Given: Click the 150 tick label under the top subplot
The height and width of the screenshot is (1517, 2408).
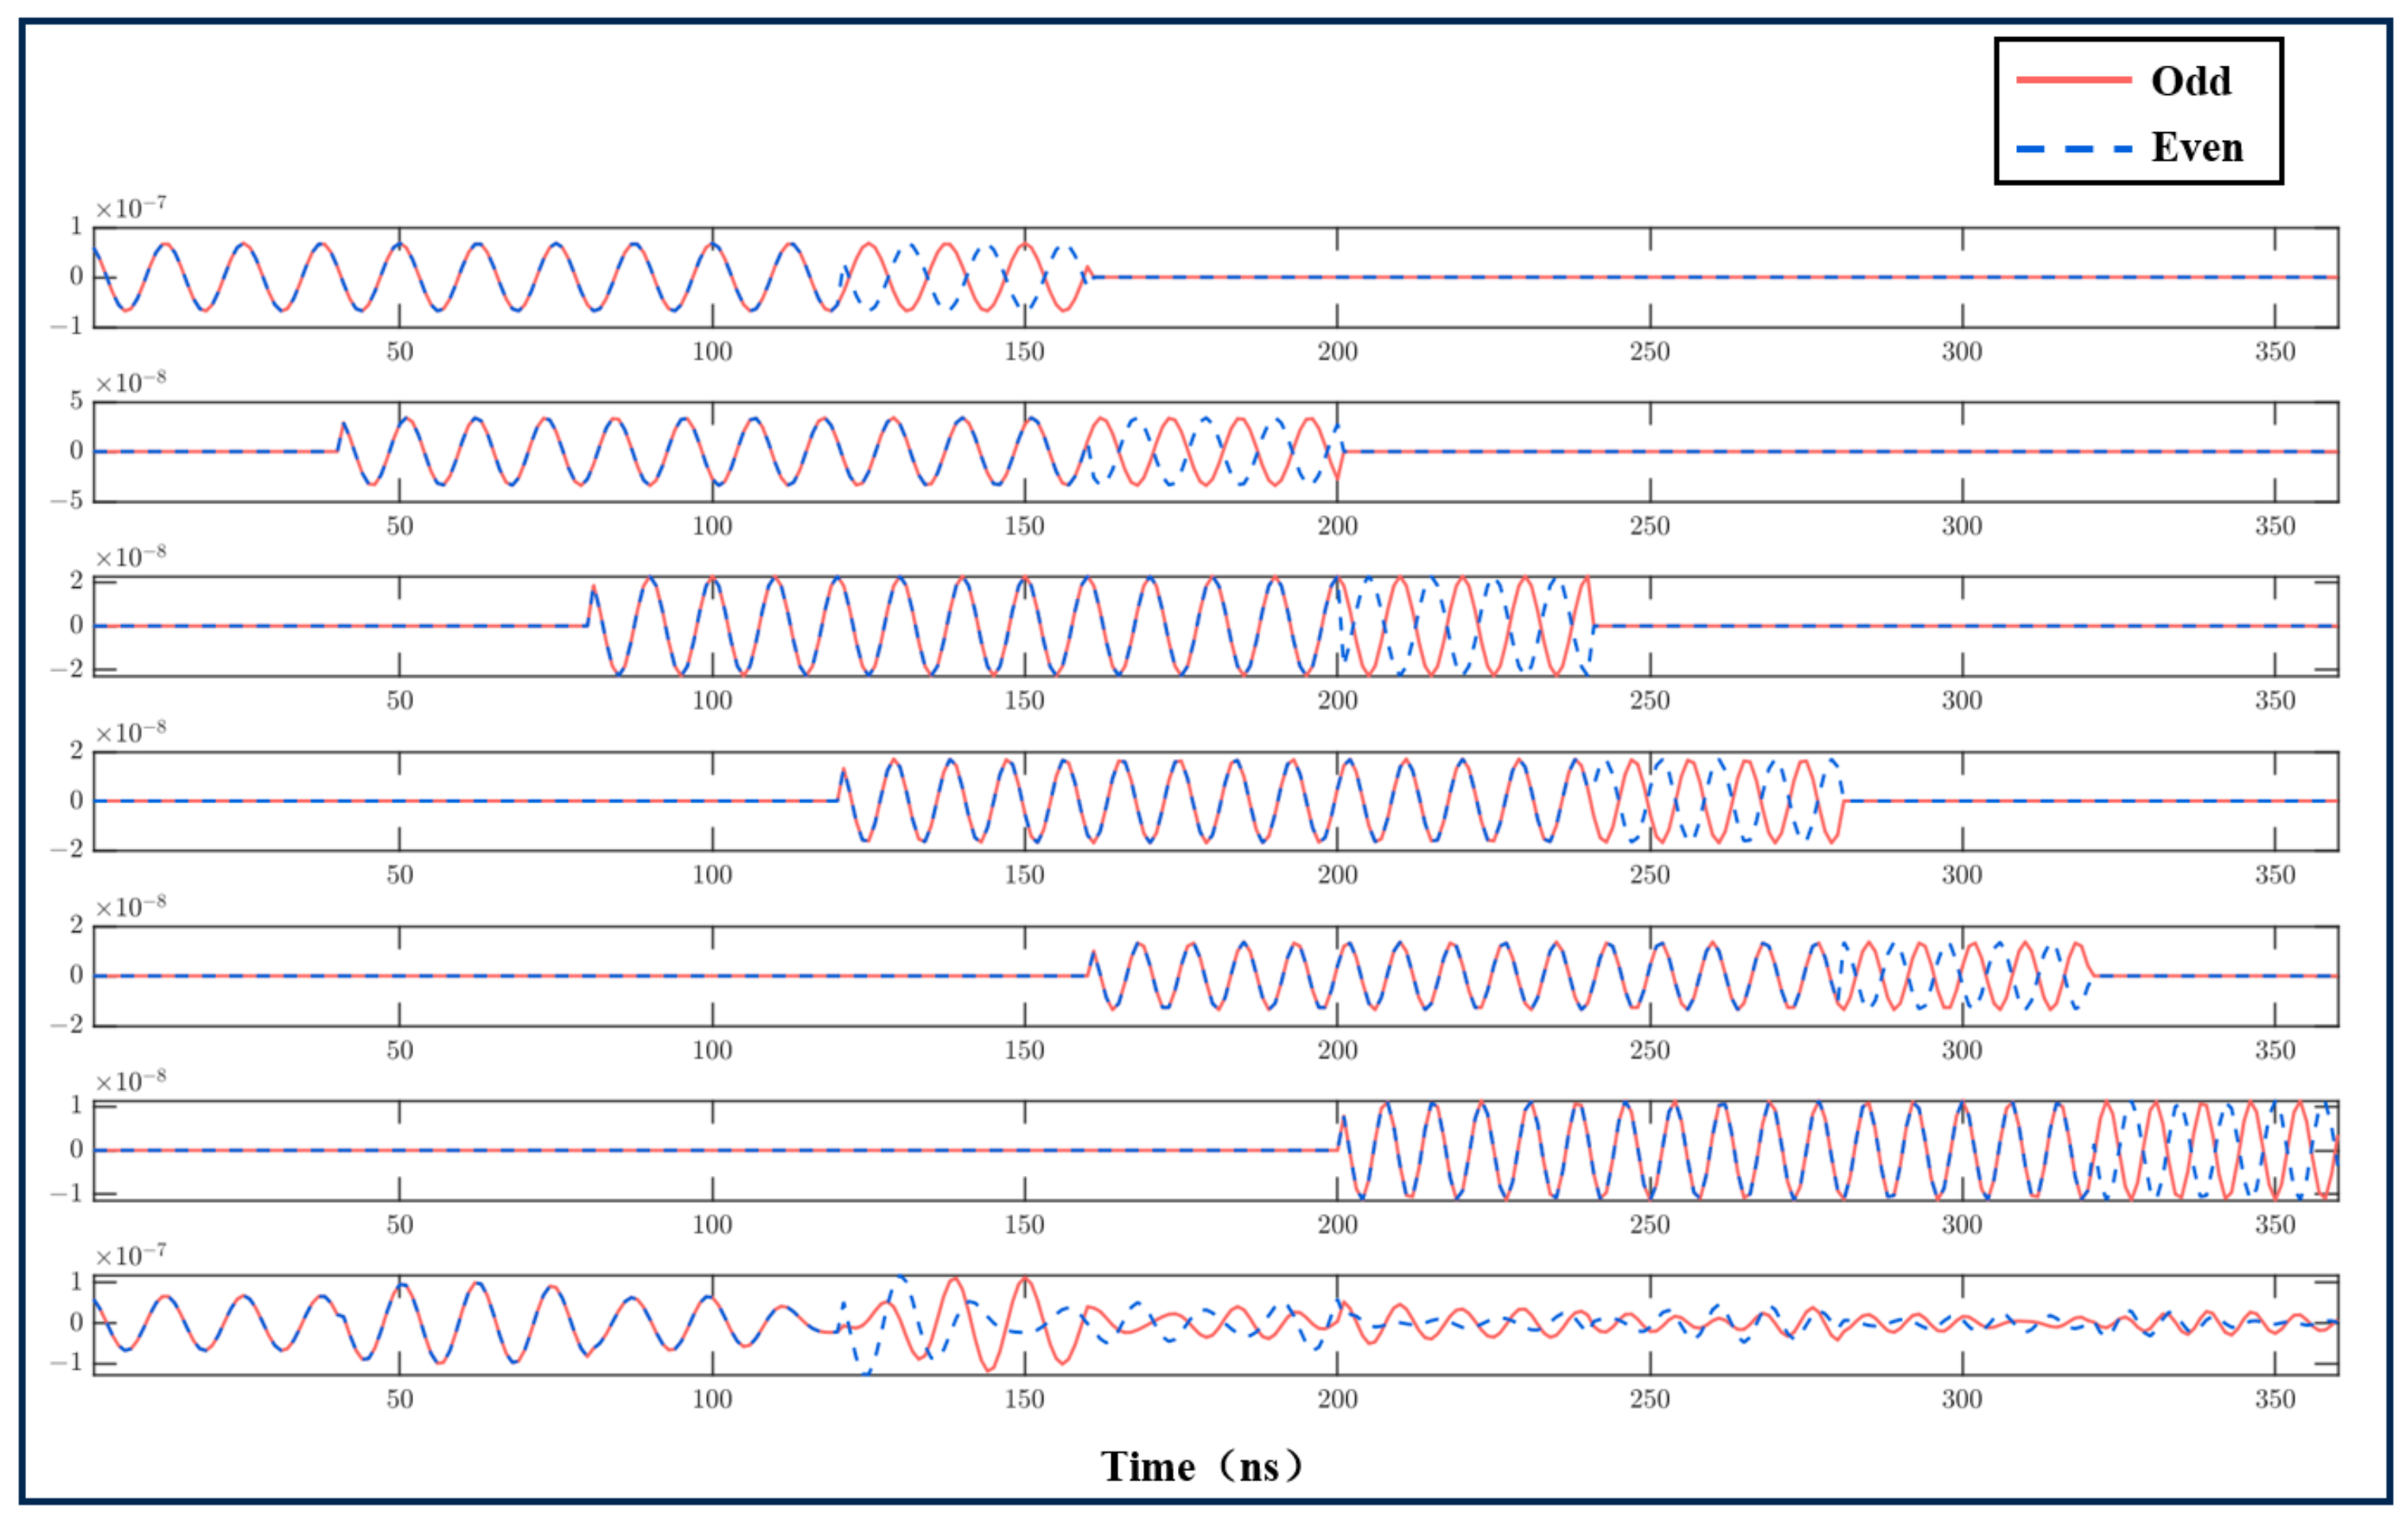Looking at the screenshot, I should coord(1024,351).
